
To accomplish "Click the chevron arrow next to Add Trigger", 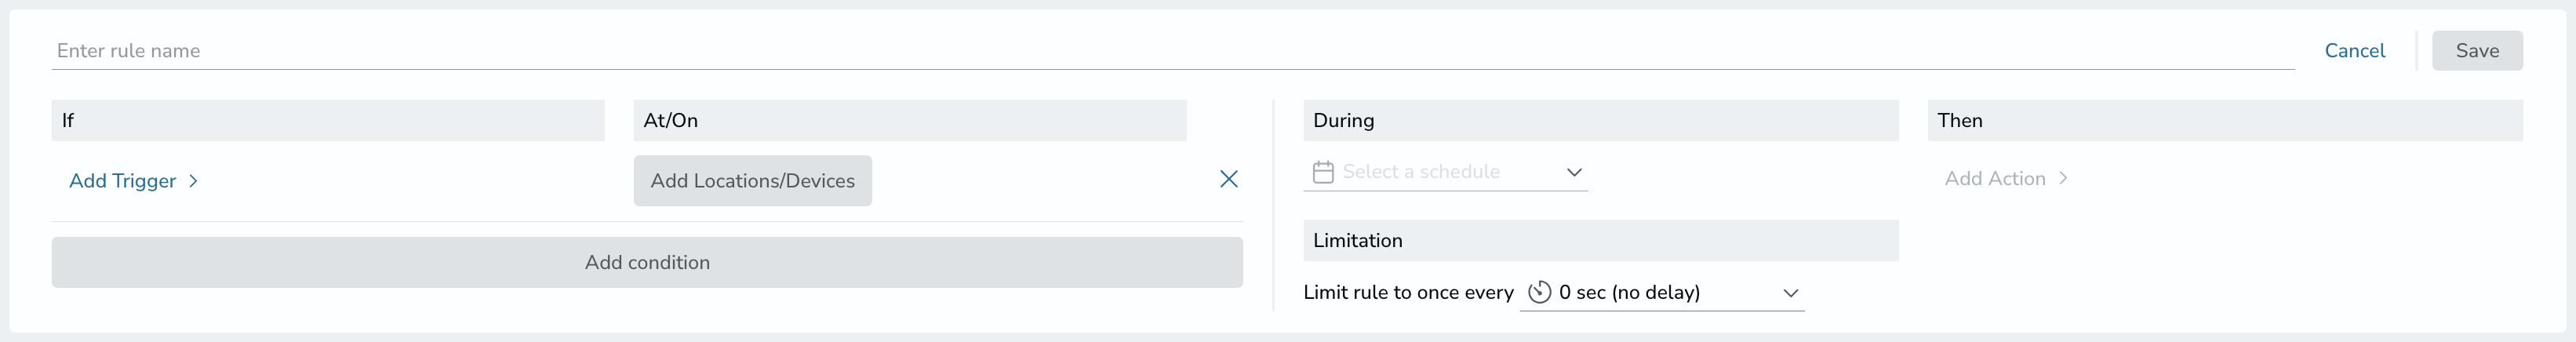I will click(193, 181).
